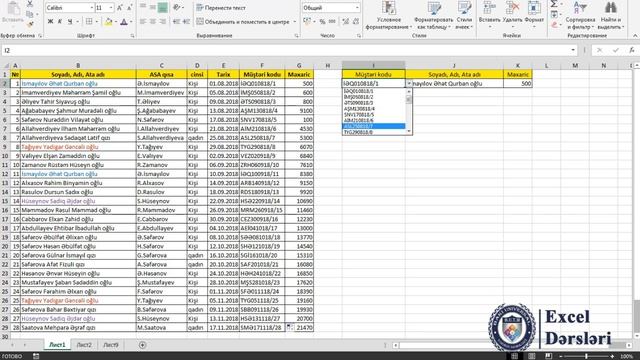Align cell text right
The height and width of the screenshot is (360, 640).
[x=162, y=22]
